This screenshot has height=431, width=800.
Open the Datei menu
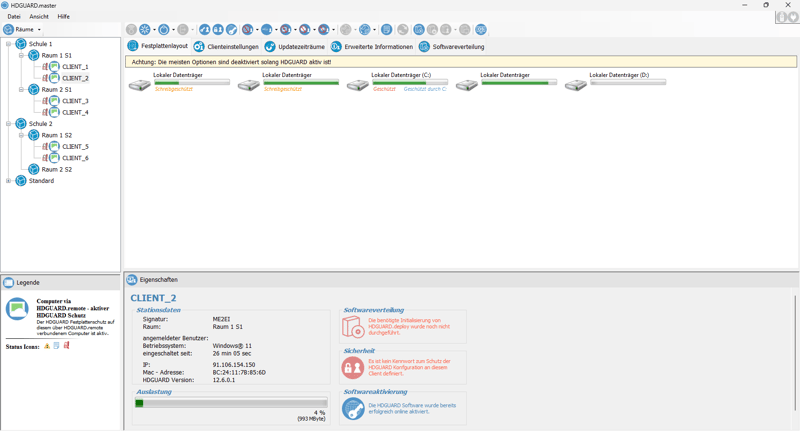tap(14, 16)
